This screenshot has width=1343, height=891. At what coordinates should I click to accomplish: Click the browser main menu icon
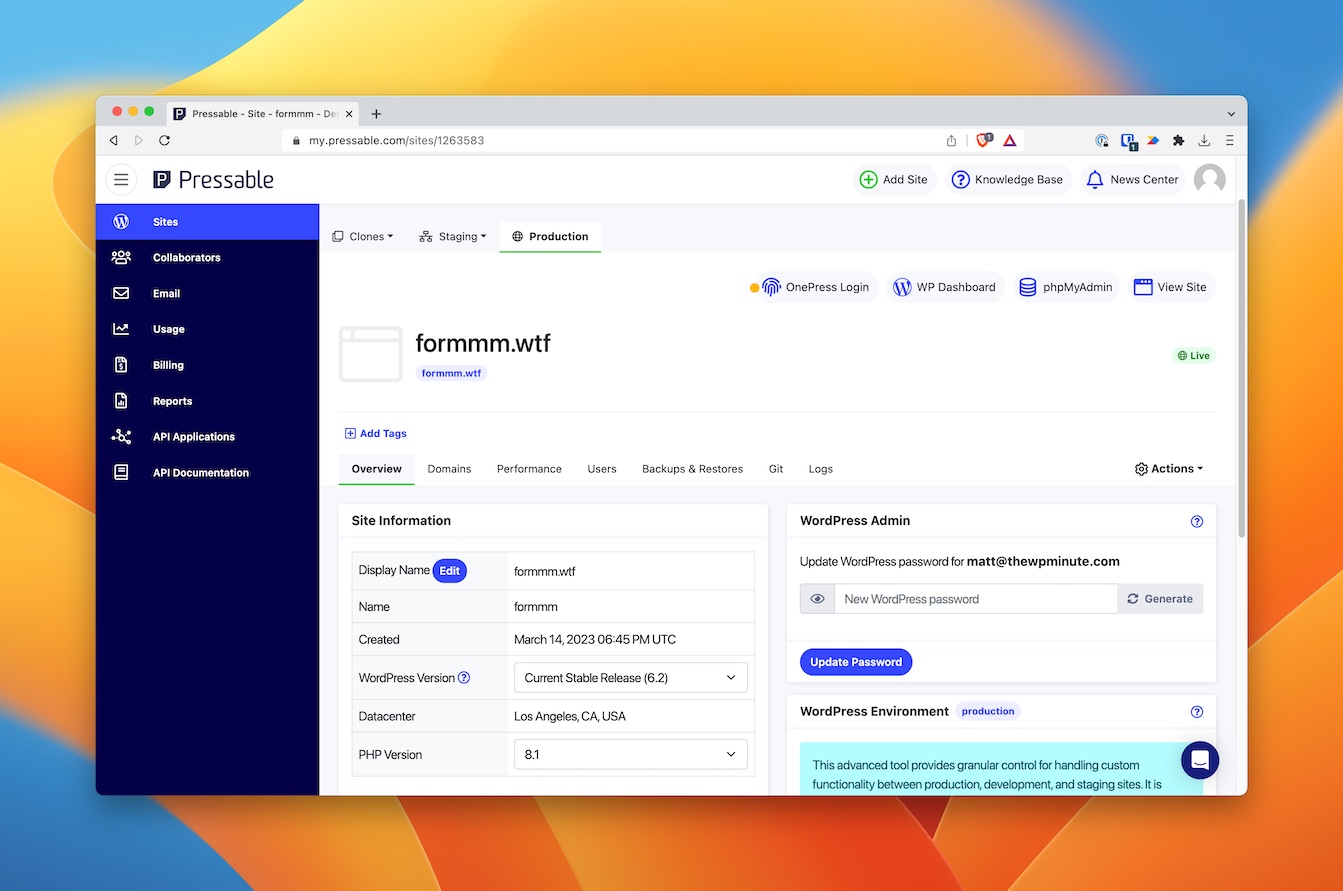tap(1230, 141)
